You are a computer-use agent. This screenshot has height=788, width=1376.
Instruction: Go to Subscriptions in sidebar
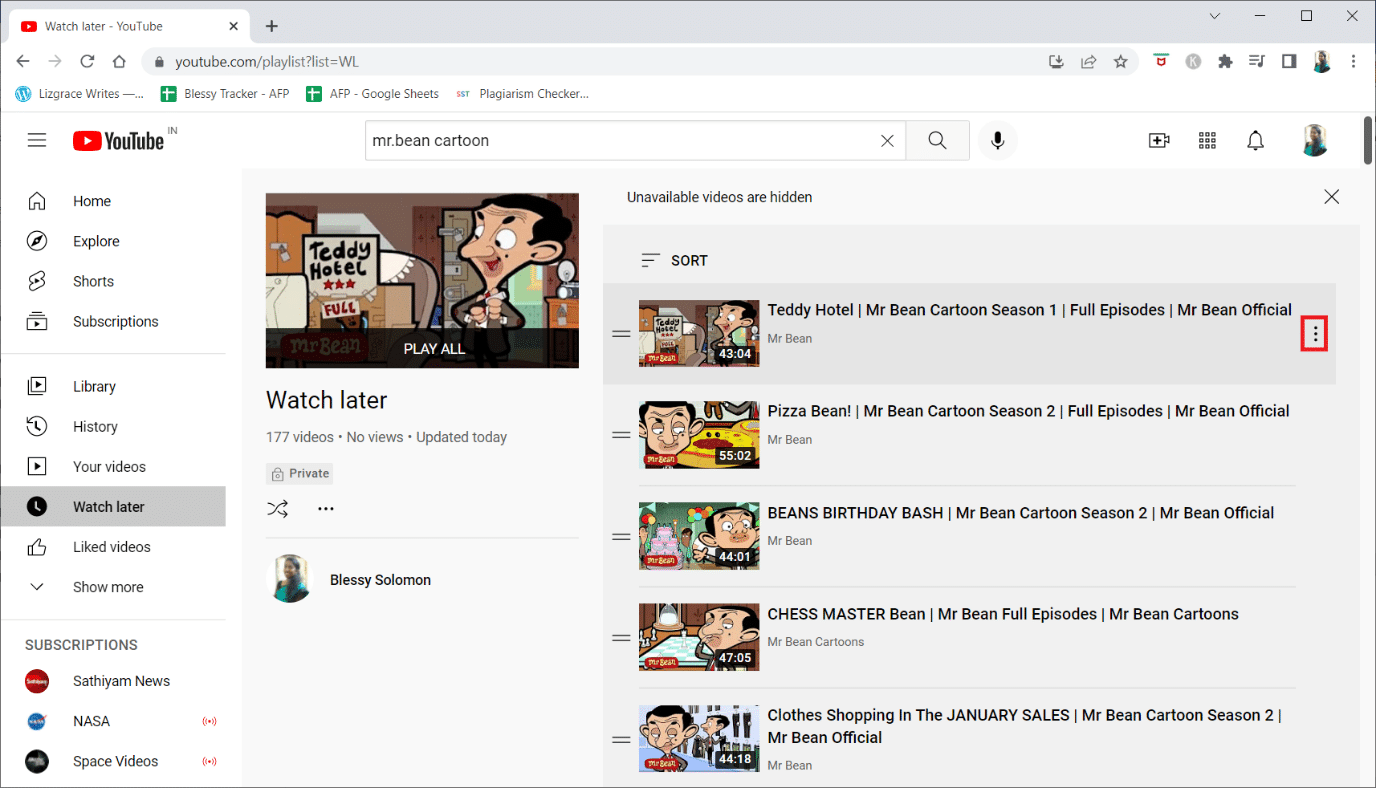pos(115,321)
